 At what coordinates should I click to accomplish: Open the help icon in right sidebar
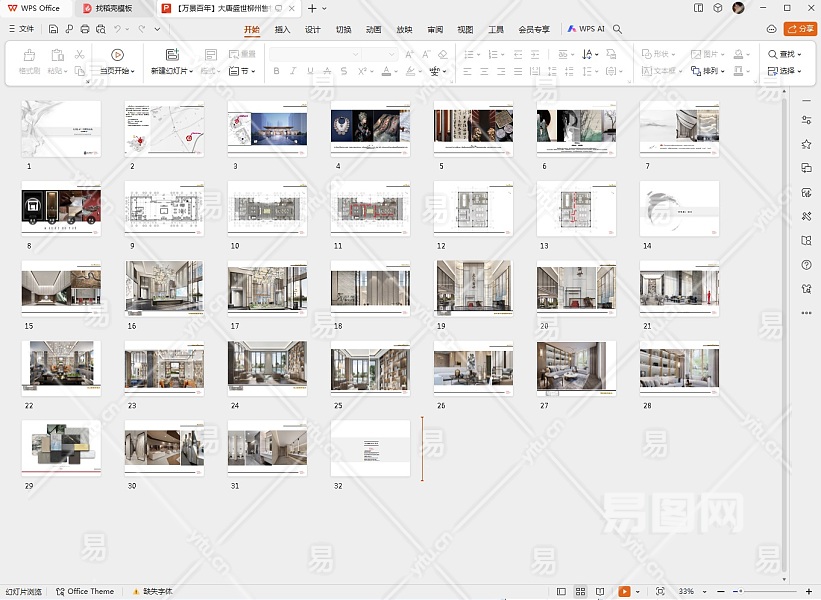(x=806, y=265)
